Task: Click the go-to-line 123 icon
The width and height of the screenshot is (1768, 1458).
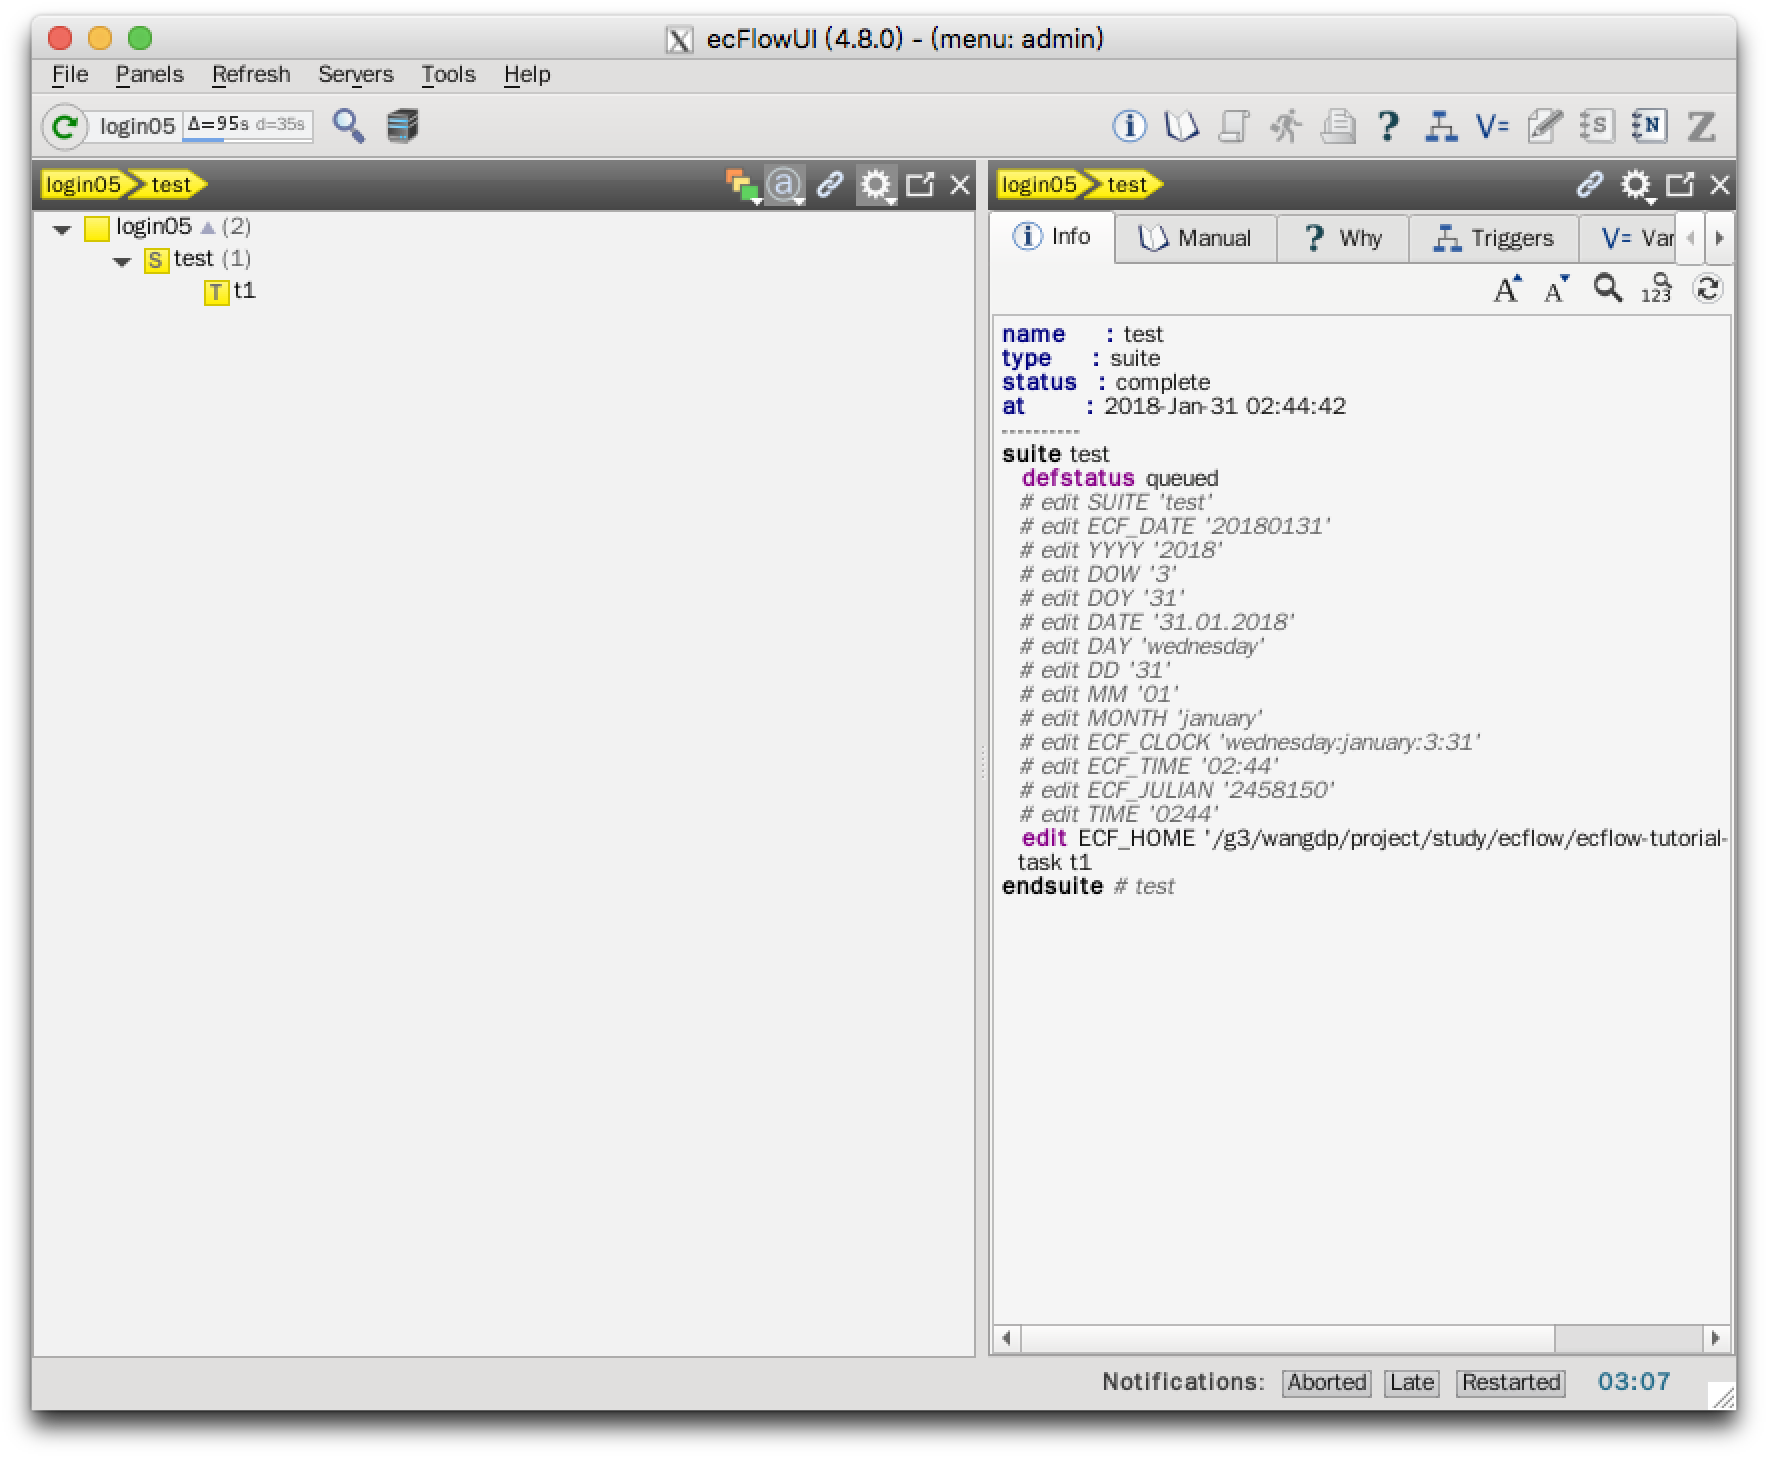Action: (x=1657, y=289)
